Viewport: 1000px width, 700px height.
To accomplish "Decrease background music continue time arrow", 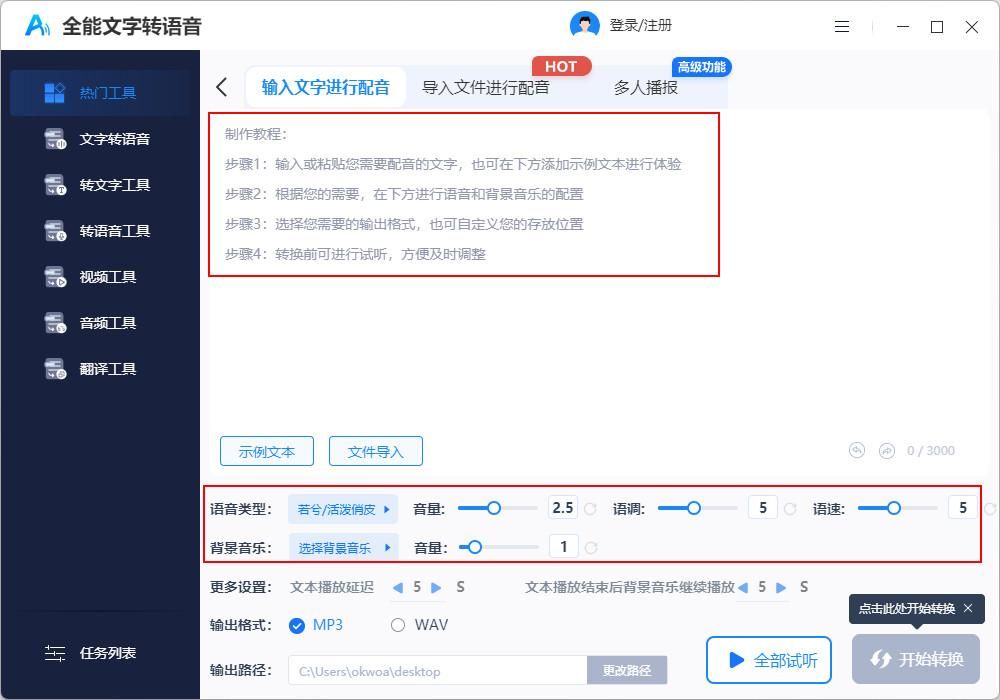I will click(742, 587).
